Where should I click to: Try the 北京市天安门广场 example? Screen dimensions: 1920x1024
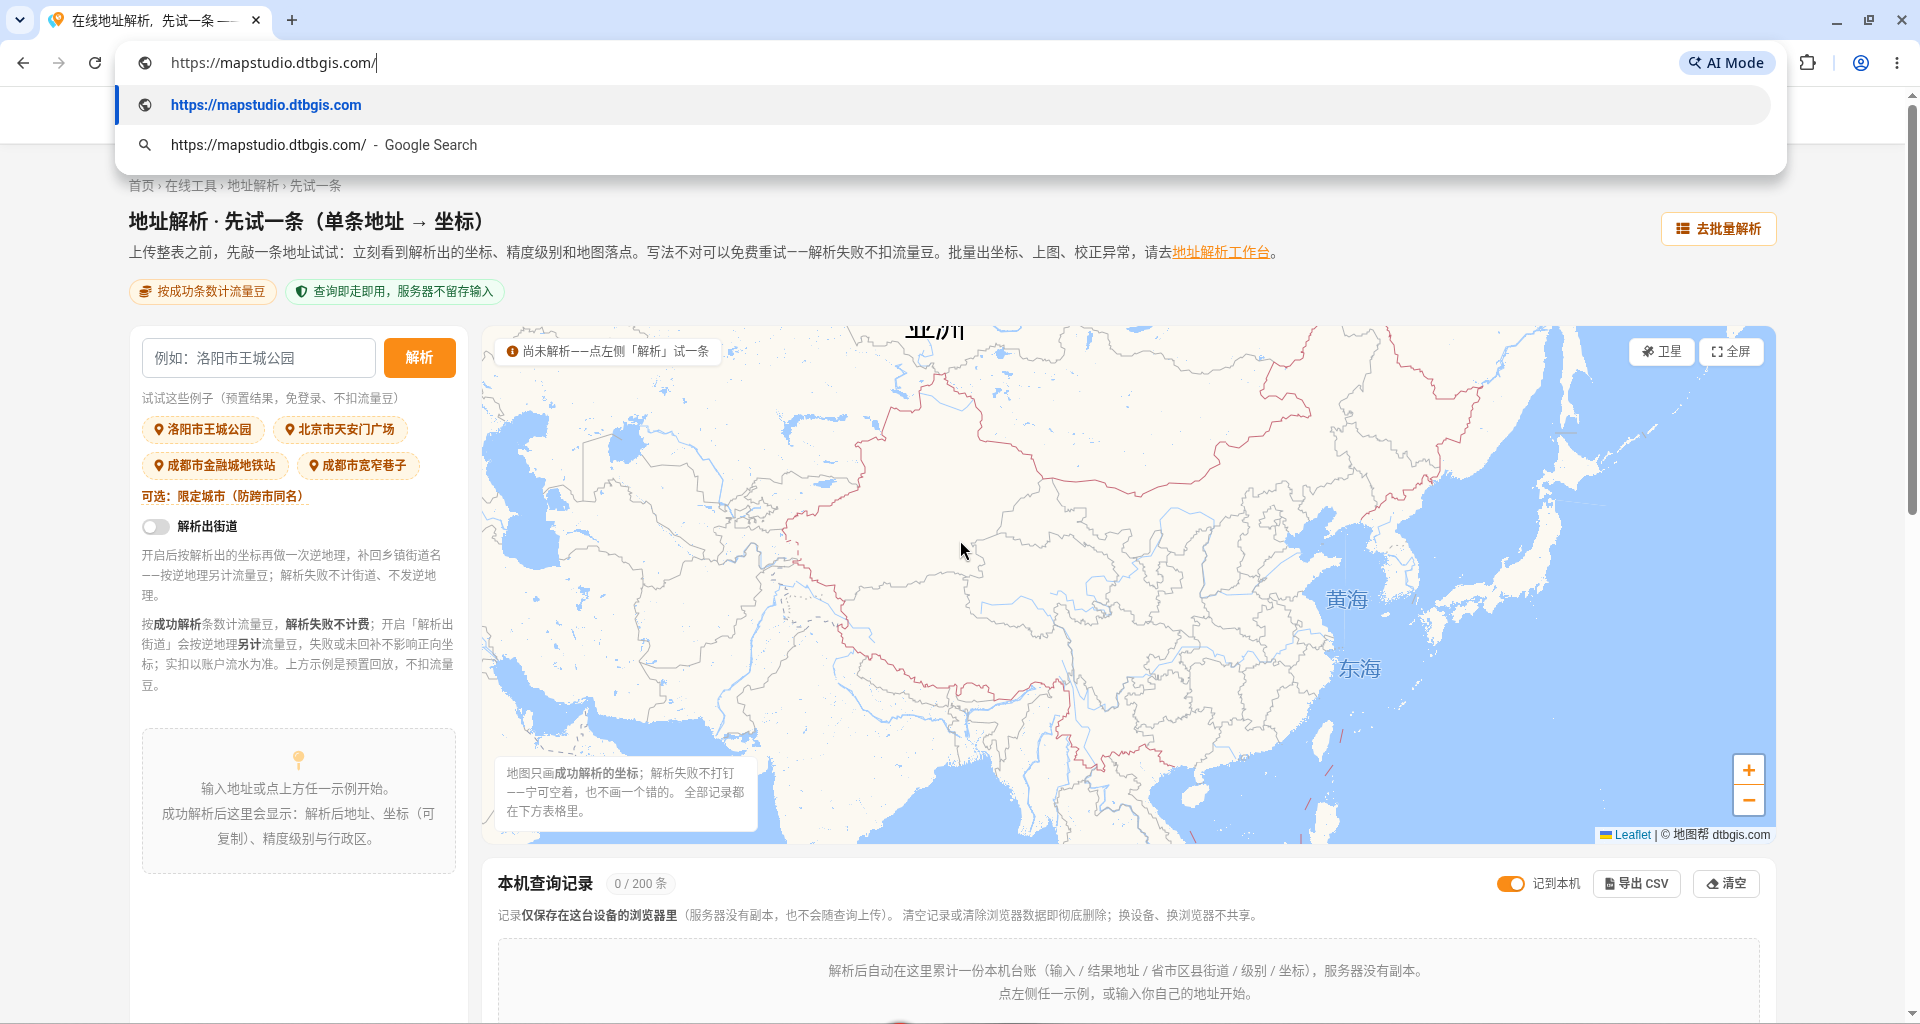(x=340, y=430)
